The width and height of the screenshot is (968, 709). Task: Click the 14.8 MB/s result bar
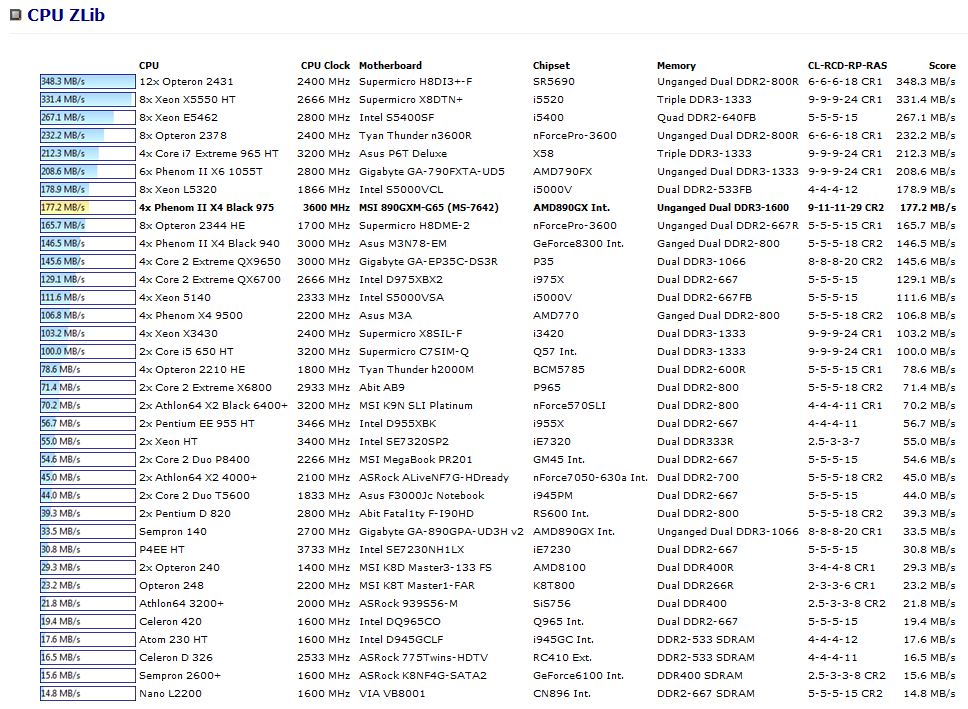[x=87, y=693]
